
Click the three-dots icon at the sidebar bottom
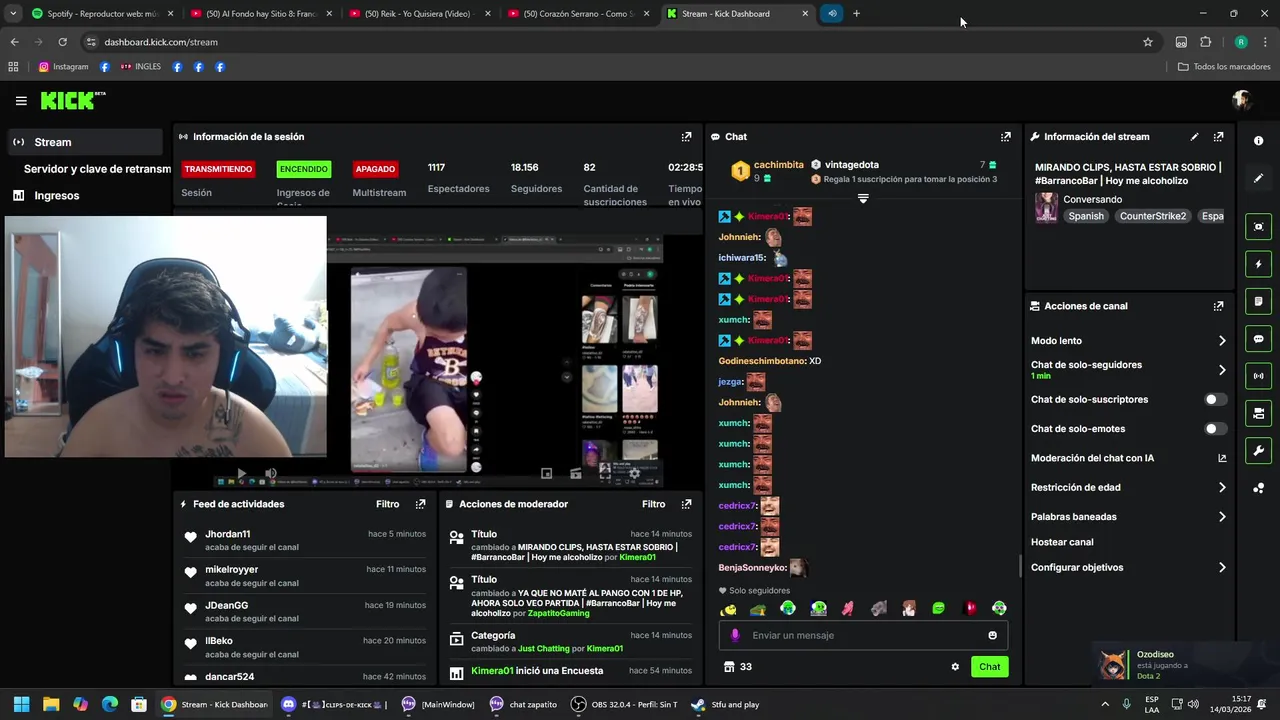coord(1258,488)
